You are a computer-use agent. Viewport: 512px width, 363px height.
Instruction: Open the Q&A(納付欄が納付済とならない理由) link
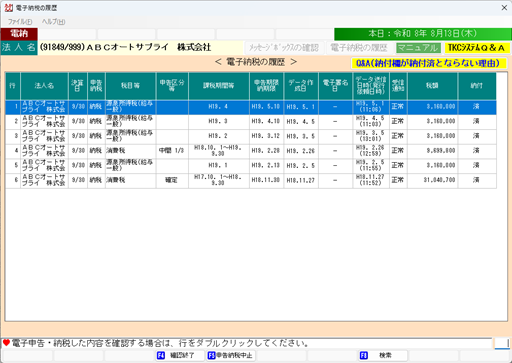pos(429,63)
